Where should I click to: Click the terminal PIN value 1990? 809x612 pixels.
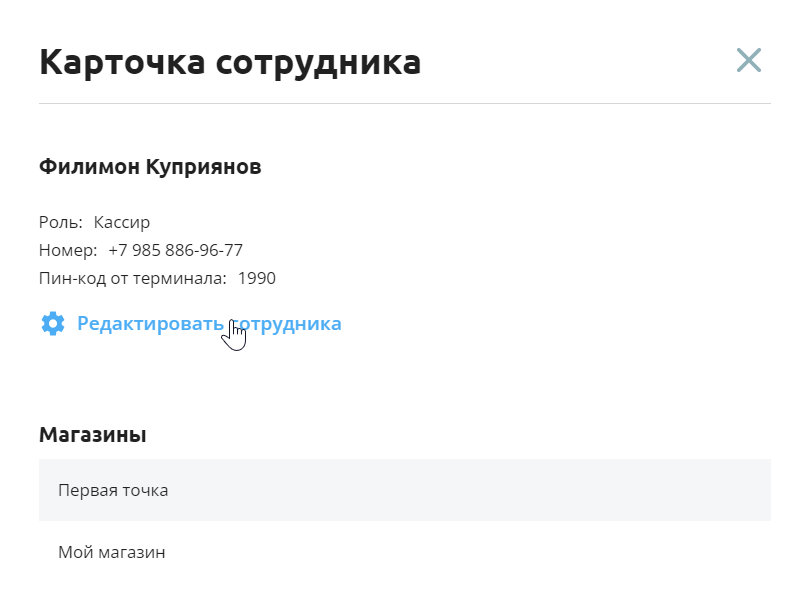tap(257, 278)
